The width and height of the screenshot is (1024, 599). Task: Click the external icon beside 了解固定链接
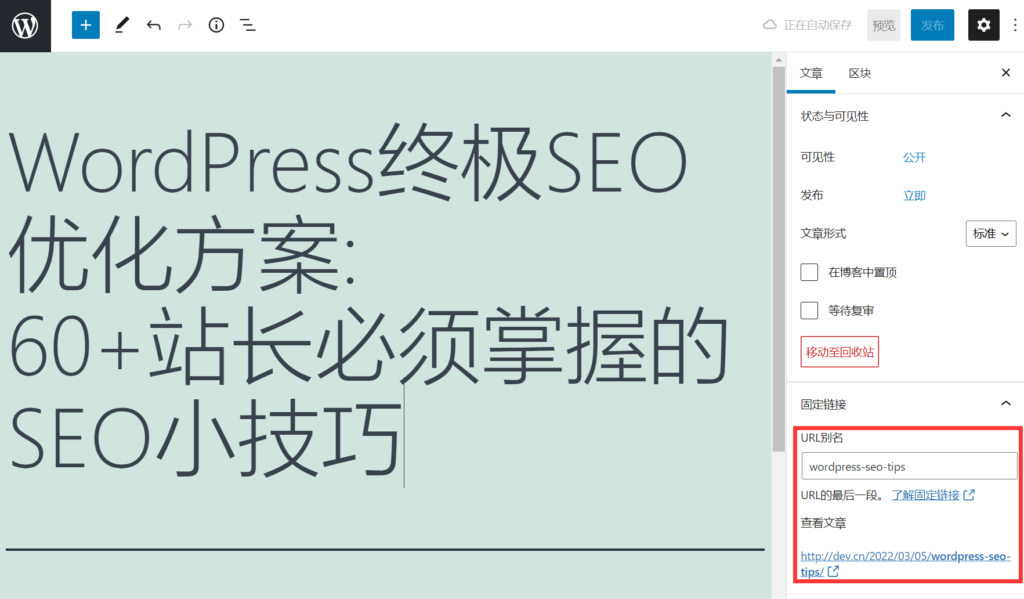point(969,495)
